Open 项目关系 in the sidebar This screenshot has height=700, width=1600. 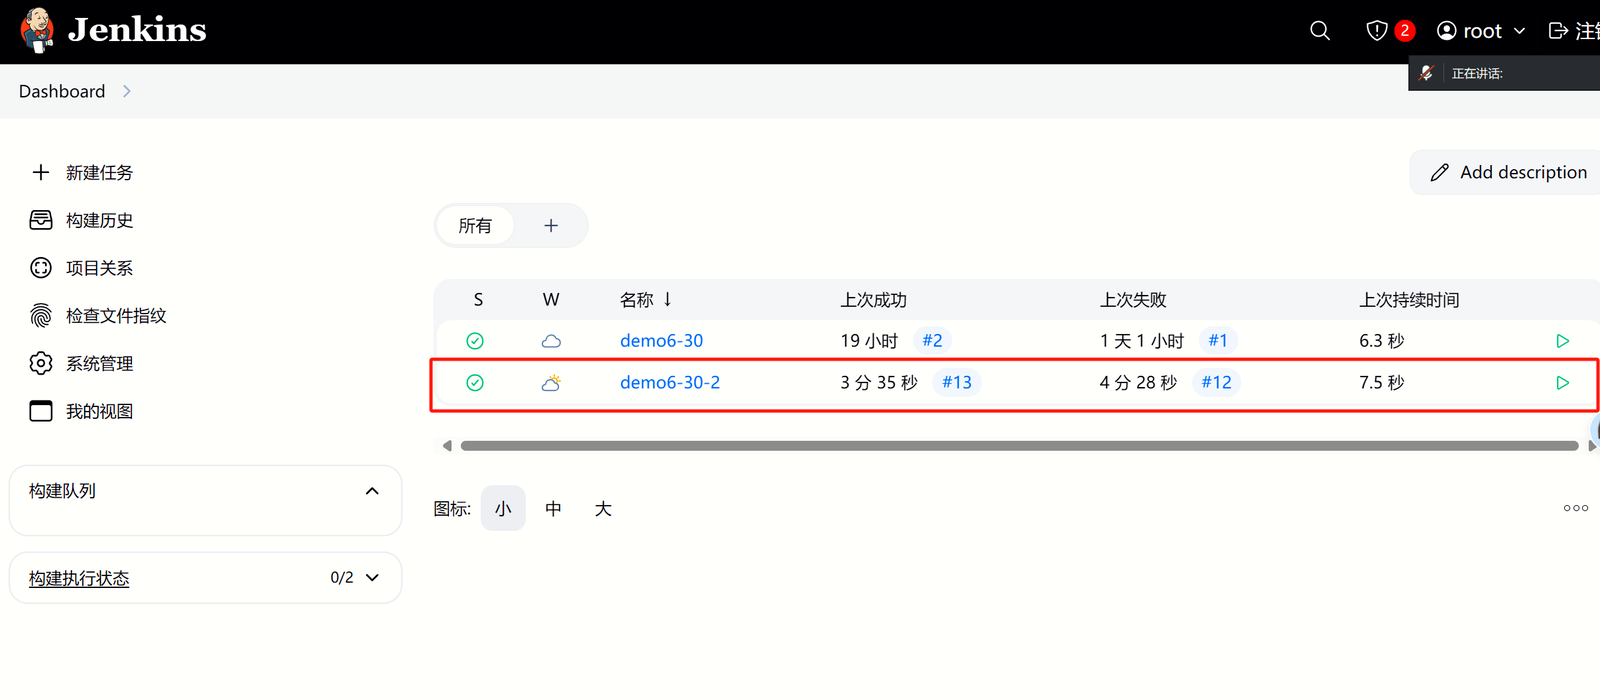pyautogui.click(x=99, y=268)
